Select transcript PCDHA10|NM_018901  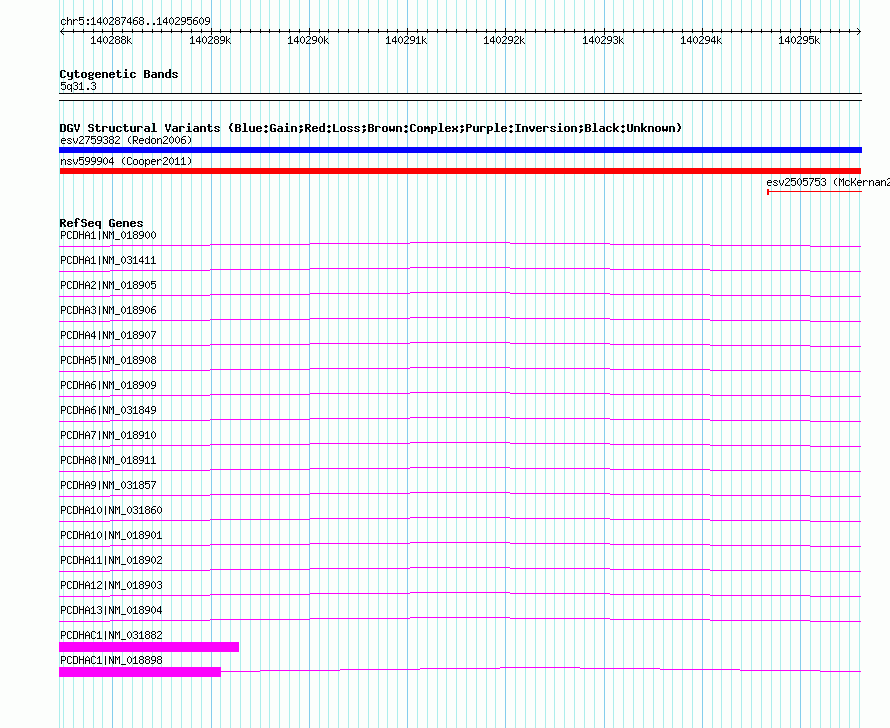(x=111, y=535)
